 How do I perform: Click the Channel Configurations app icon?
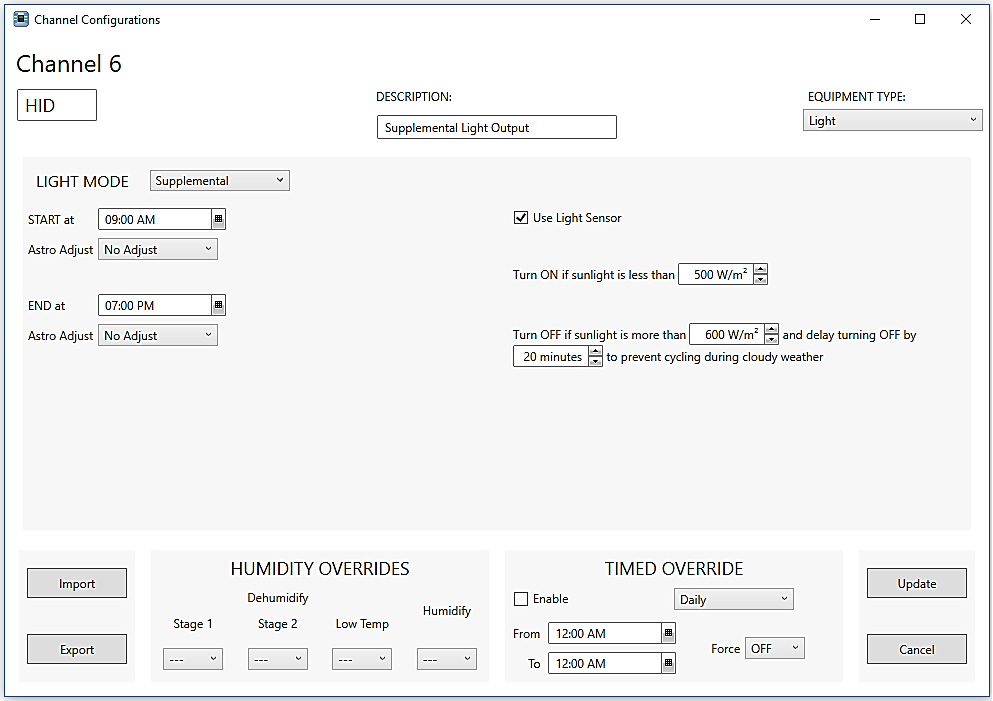click(x=21, y=19)
